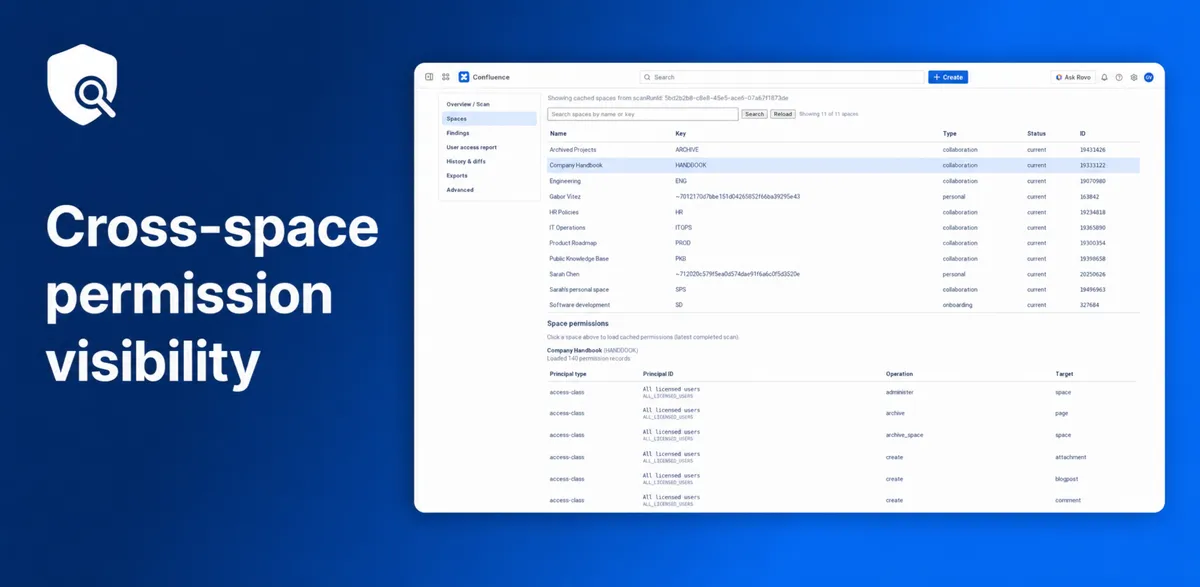Click the administer operation cell
Image resolution: width=1200 pixels, height=587 pixels.
click(x=900, y=392)
